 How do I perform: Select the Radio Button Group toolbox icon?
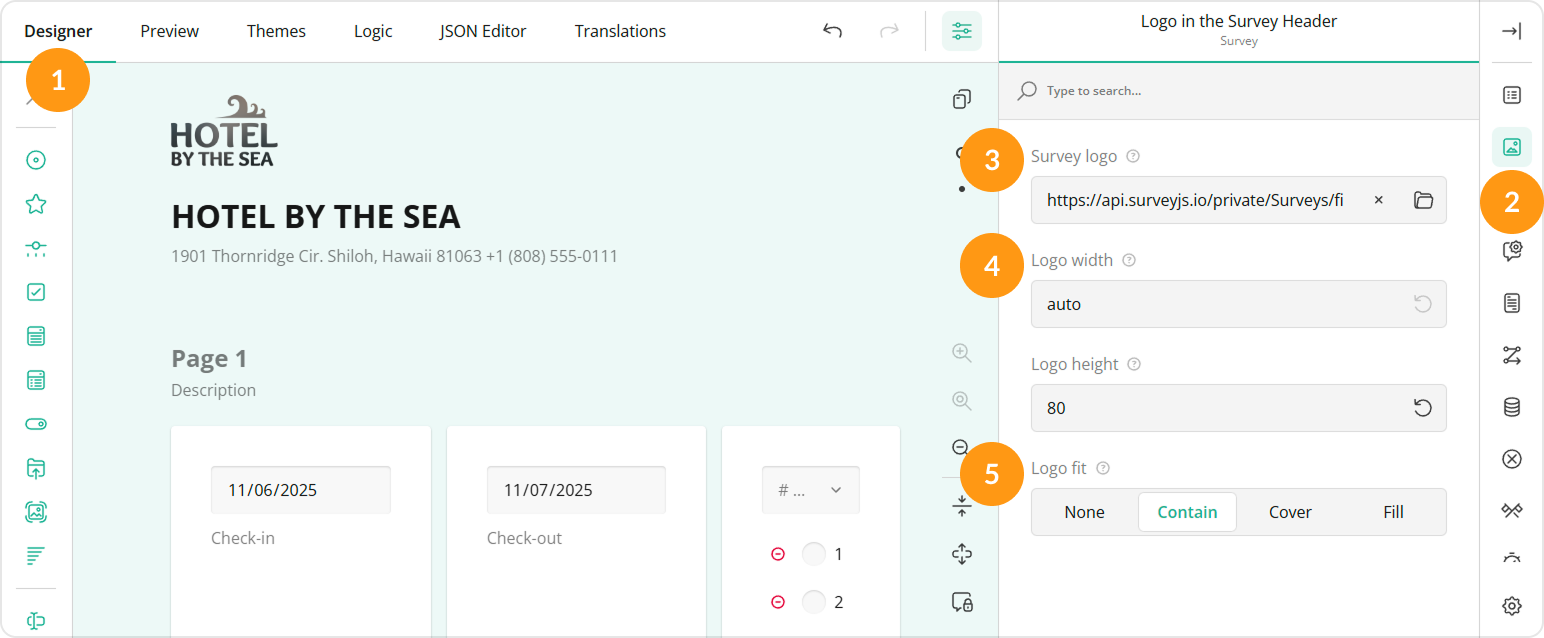[36, 160]
